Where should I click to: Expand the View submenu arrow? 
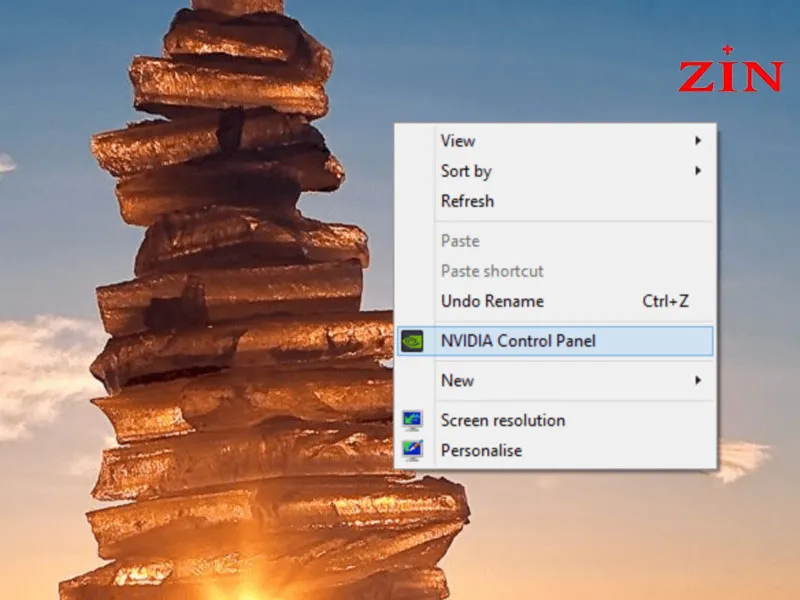[698, 141]
